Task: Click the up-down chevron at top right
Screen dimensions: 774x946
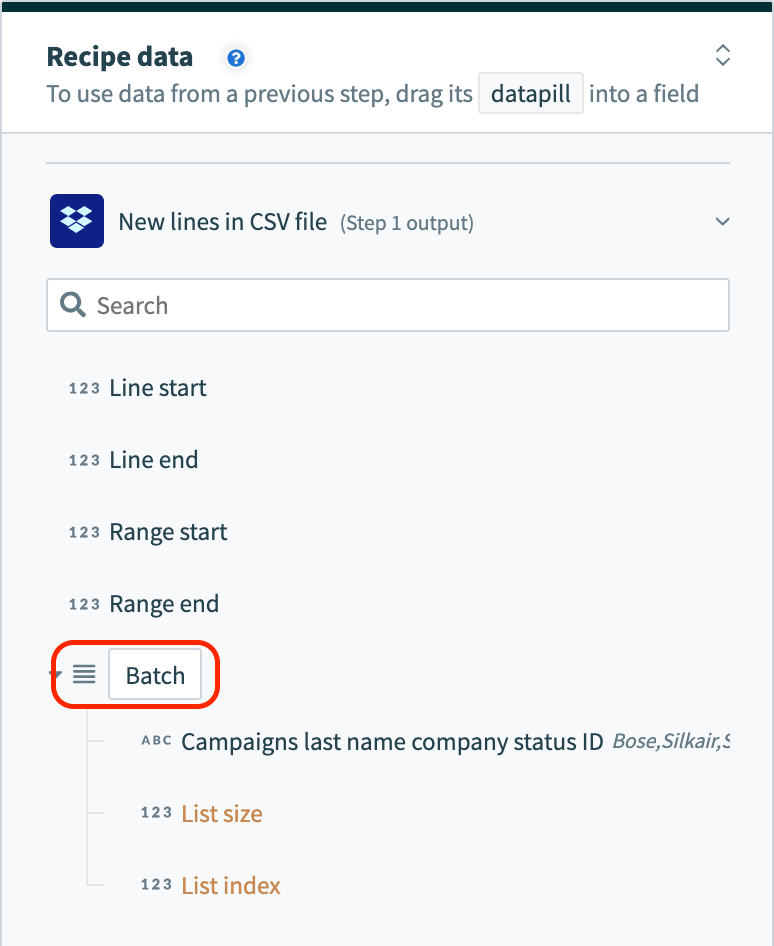Action: click(x=722, y=55)
